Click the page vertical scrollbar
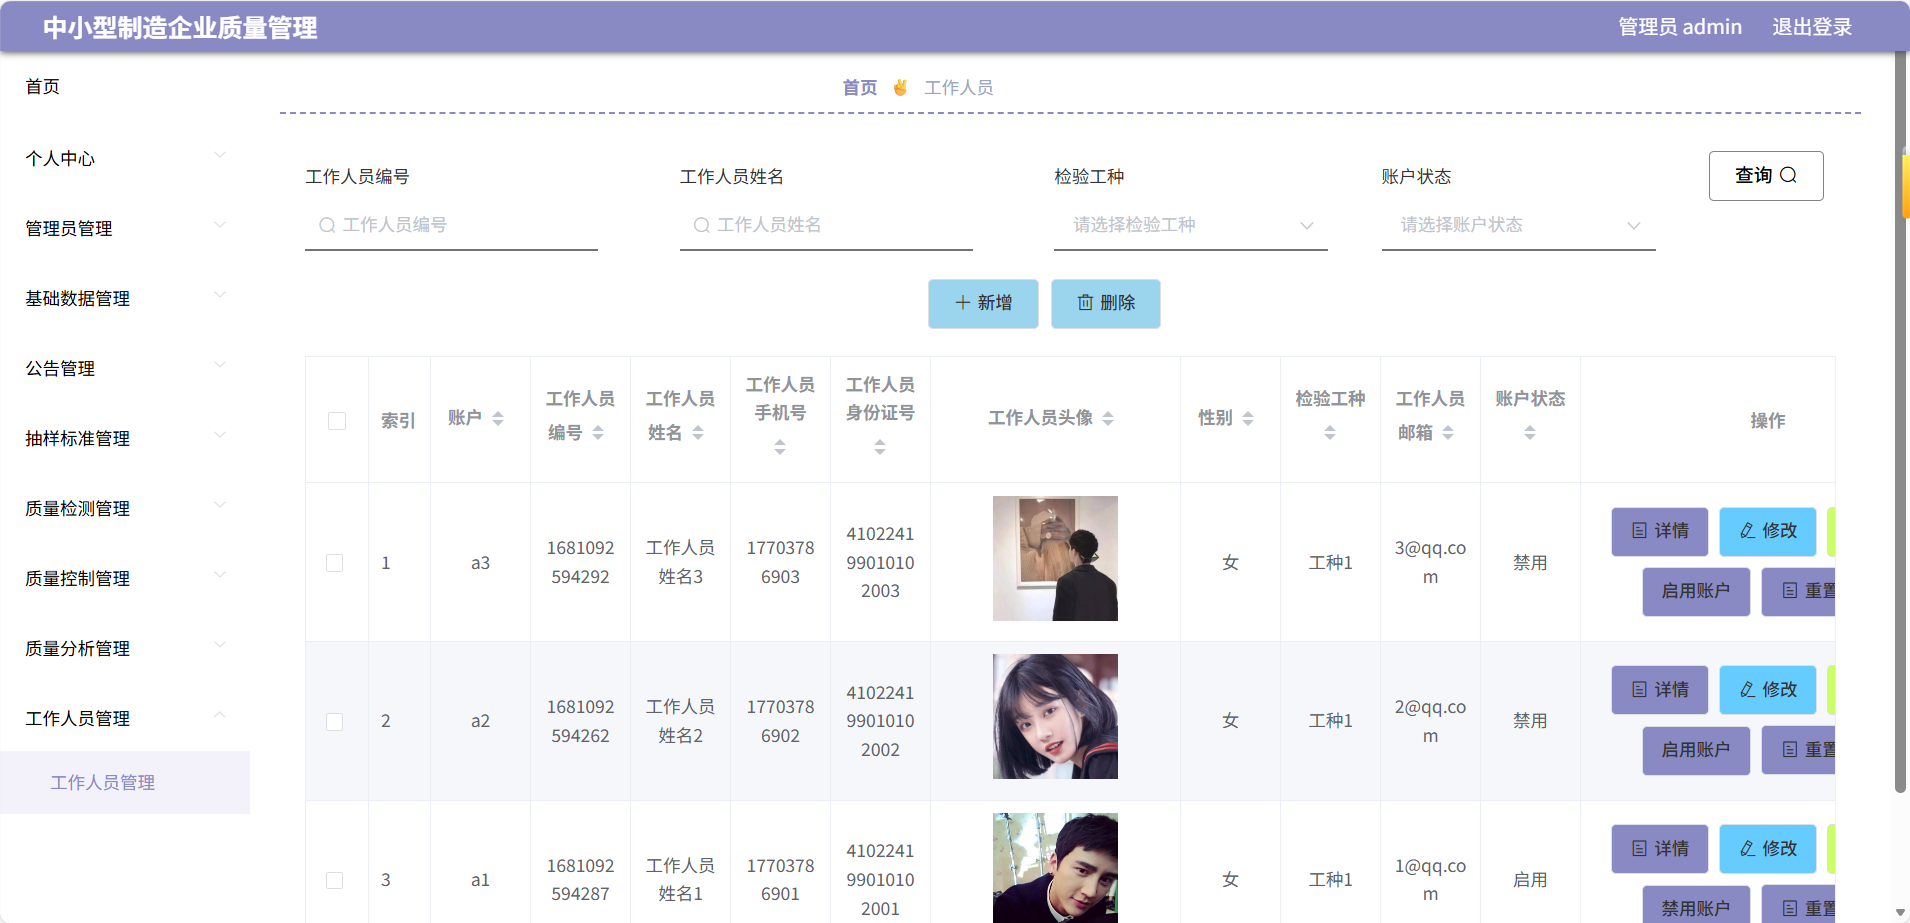The image size is (1910, 923). (x=1901, y=420)
